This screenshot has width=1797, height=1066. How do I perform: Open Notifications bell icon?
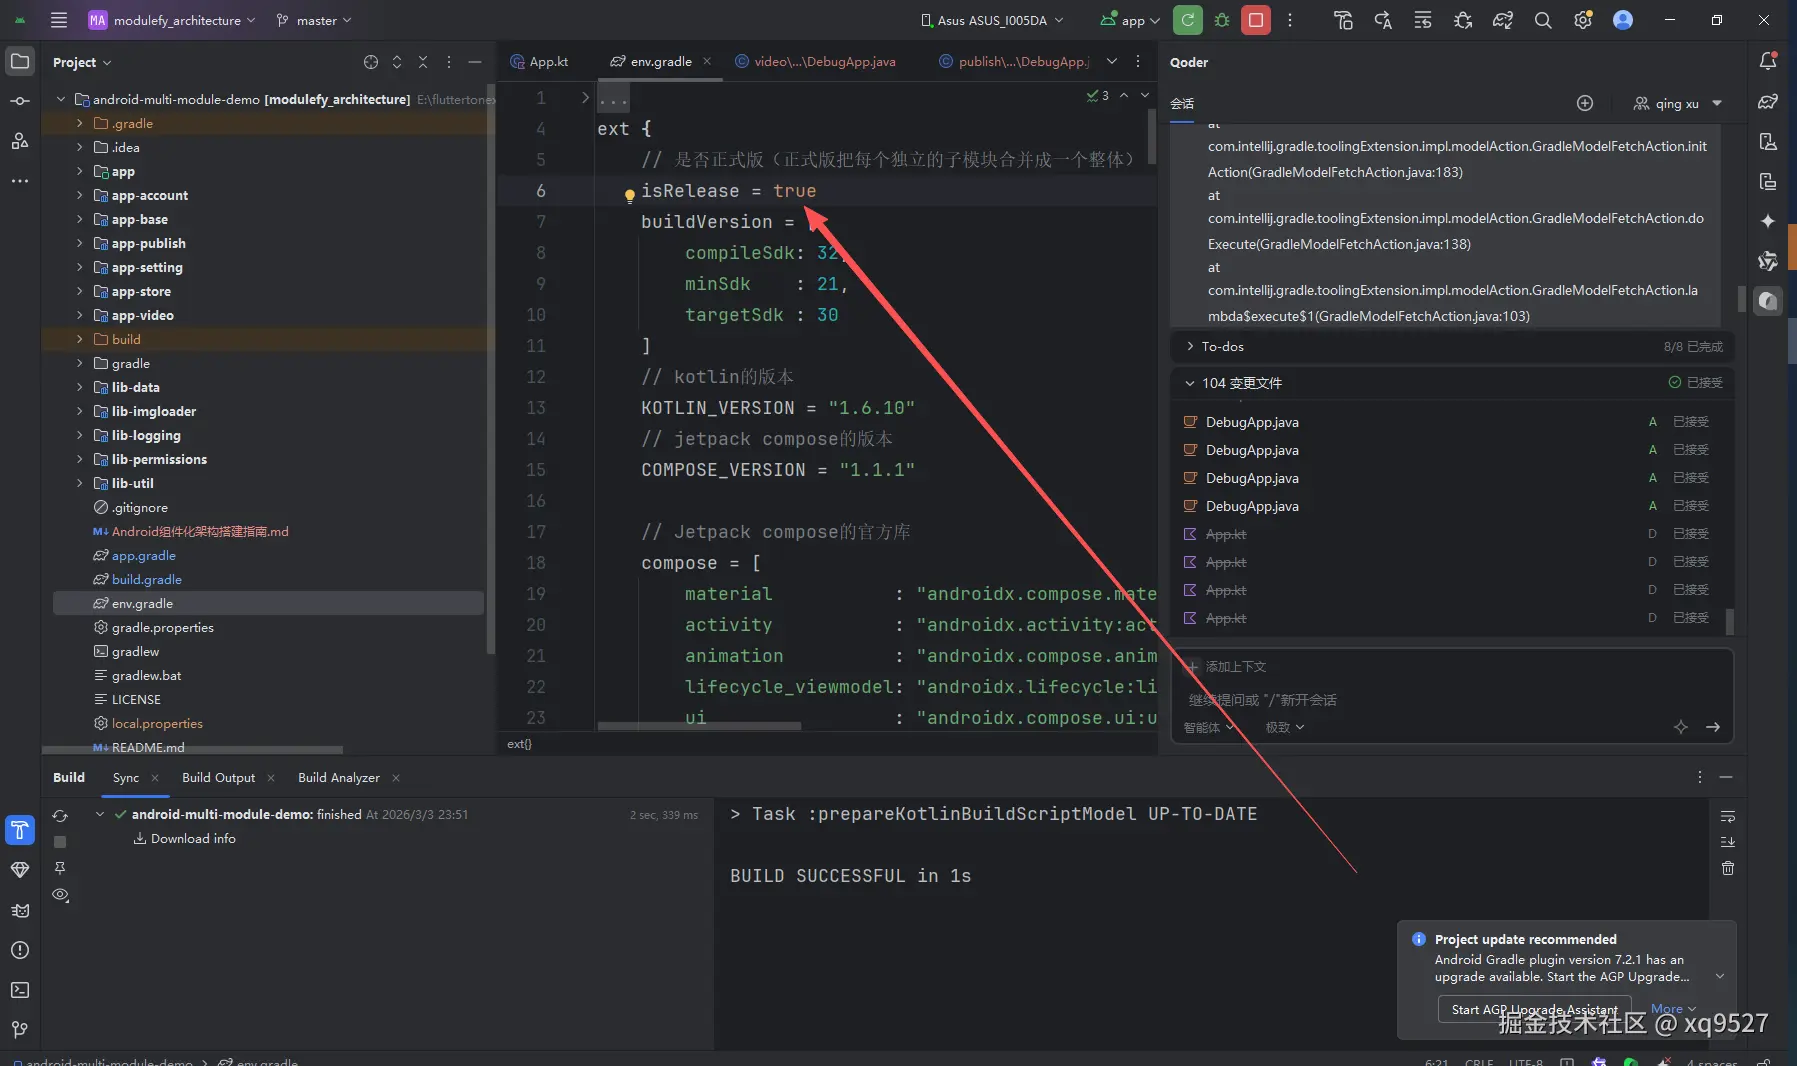coord(1767,62)
